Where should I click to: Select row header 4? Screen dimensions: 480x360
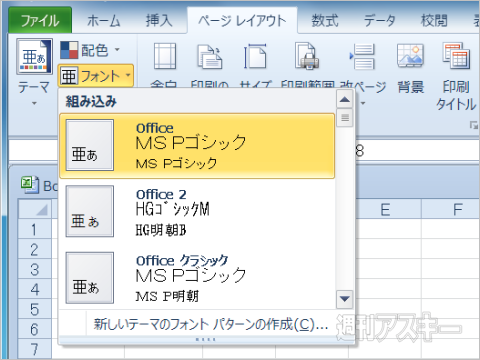pos(35,289)
